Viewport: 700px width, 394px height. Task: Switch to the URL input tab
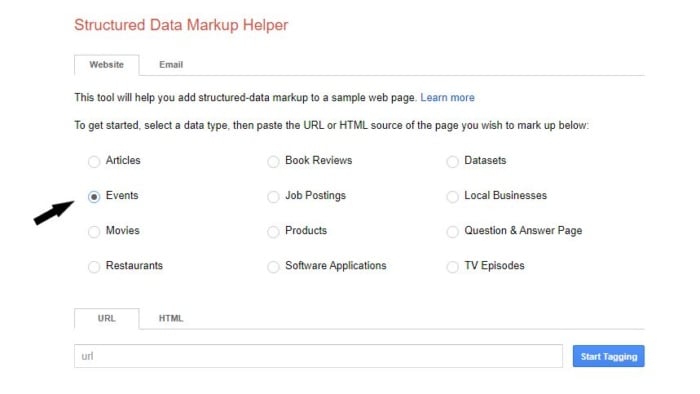point(107,319)
